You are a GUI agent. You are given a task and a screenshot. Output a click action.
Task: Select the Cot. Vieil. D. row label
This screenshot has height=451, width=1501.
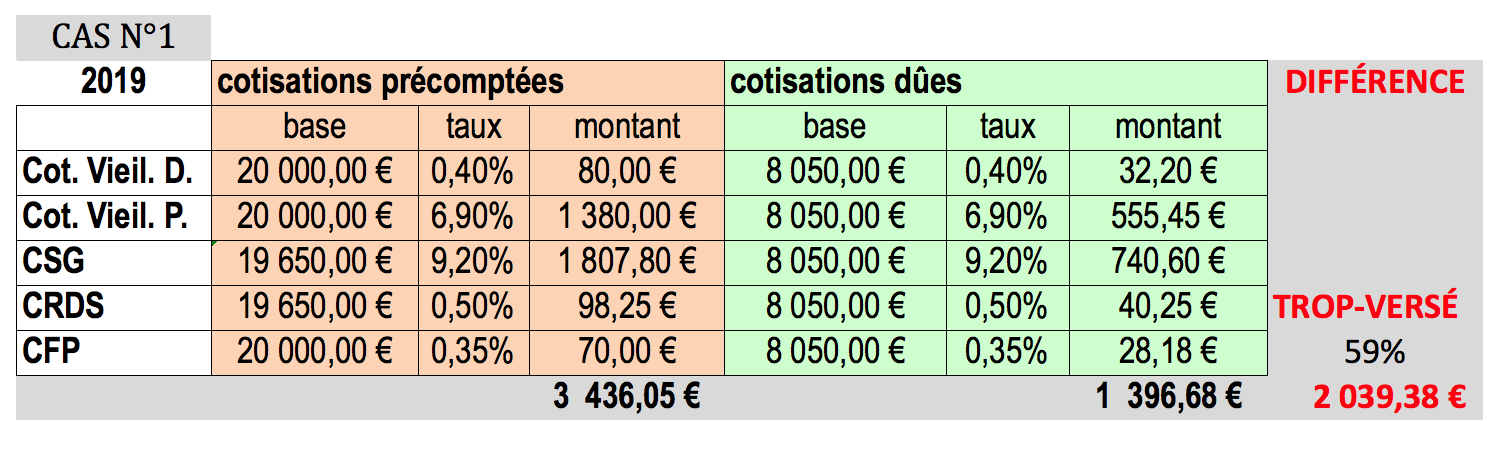(x=113, y=172)
